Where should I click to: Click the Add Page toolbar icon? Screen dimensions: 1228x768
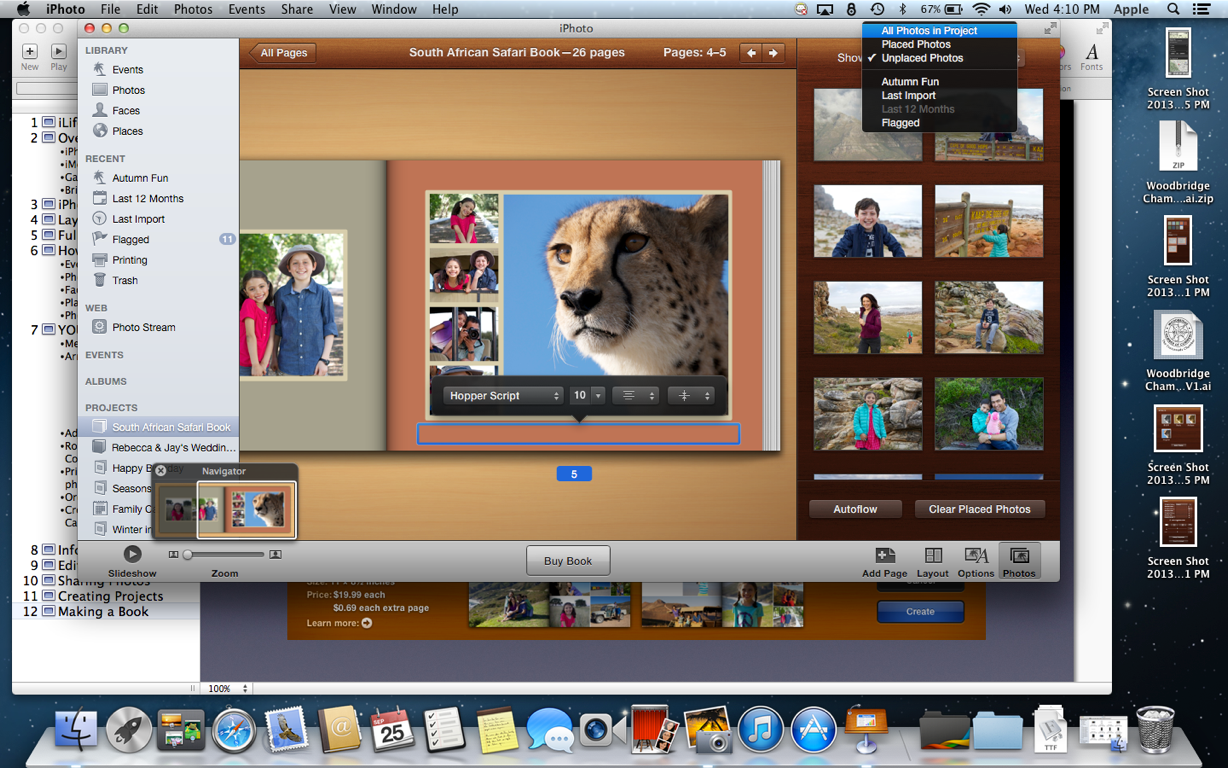pyautogui.click(x=885, y=562)
